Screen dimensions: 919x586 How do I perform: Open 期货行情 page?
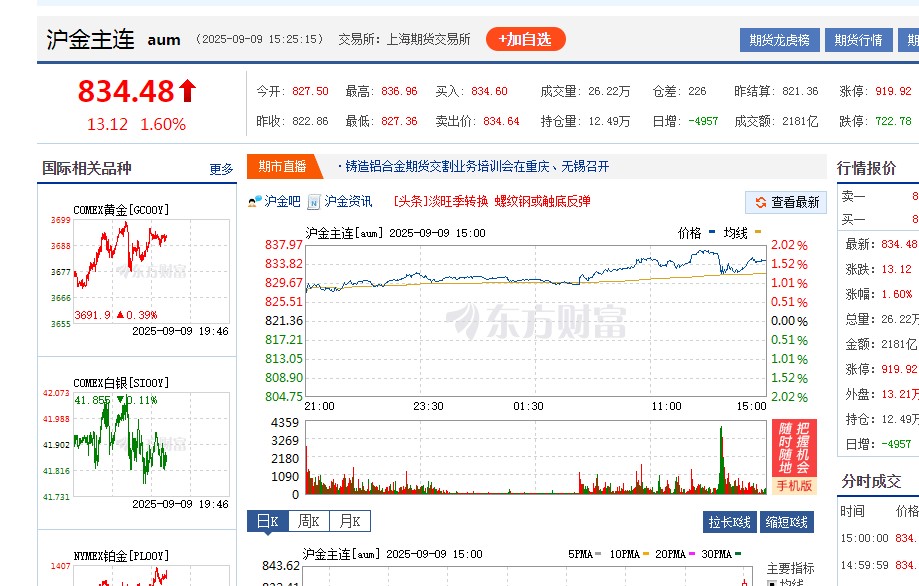(859, 40)
